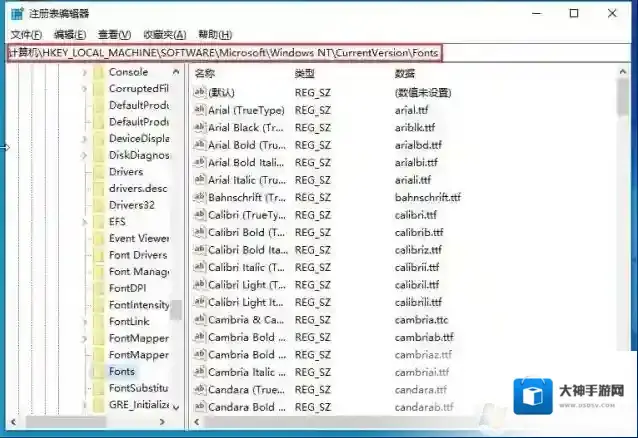The height and width of the screenshot is (438, 638).
Task: Select the Font Manag tree item
Action: click(x=139, y=272)
